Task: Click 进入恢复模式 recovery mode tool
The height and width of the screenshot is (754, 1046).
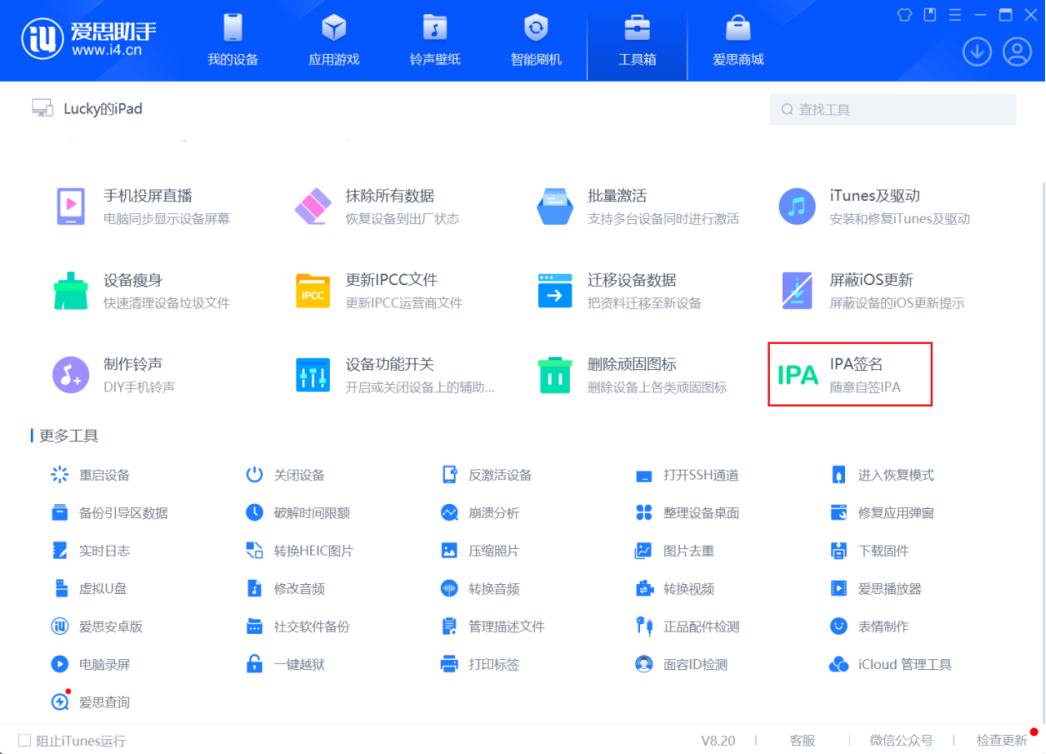Action: click(x=882, y=475)
